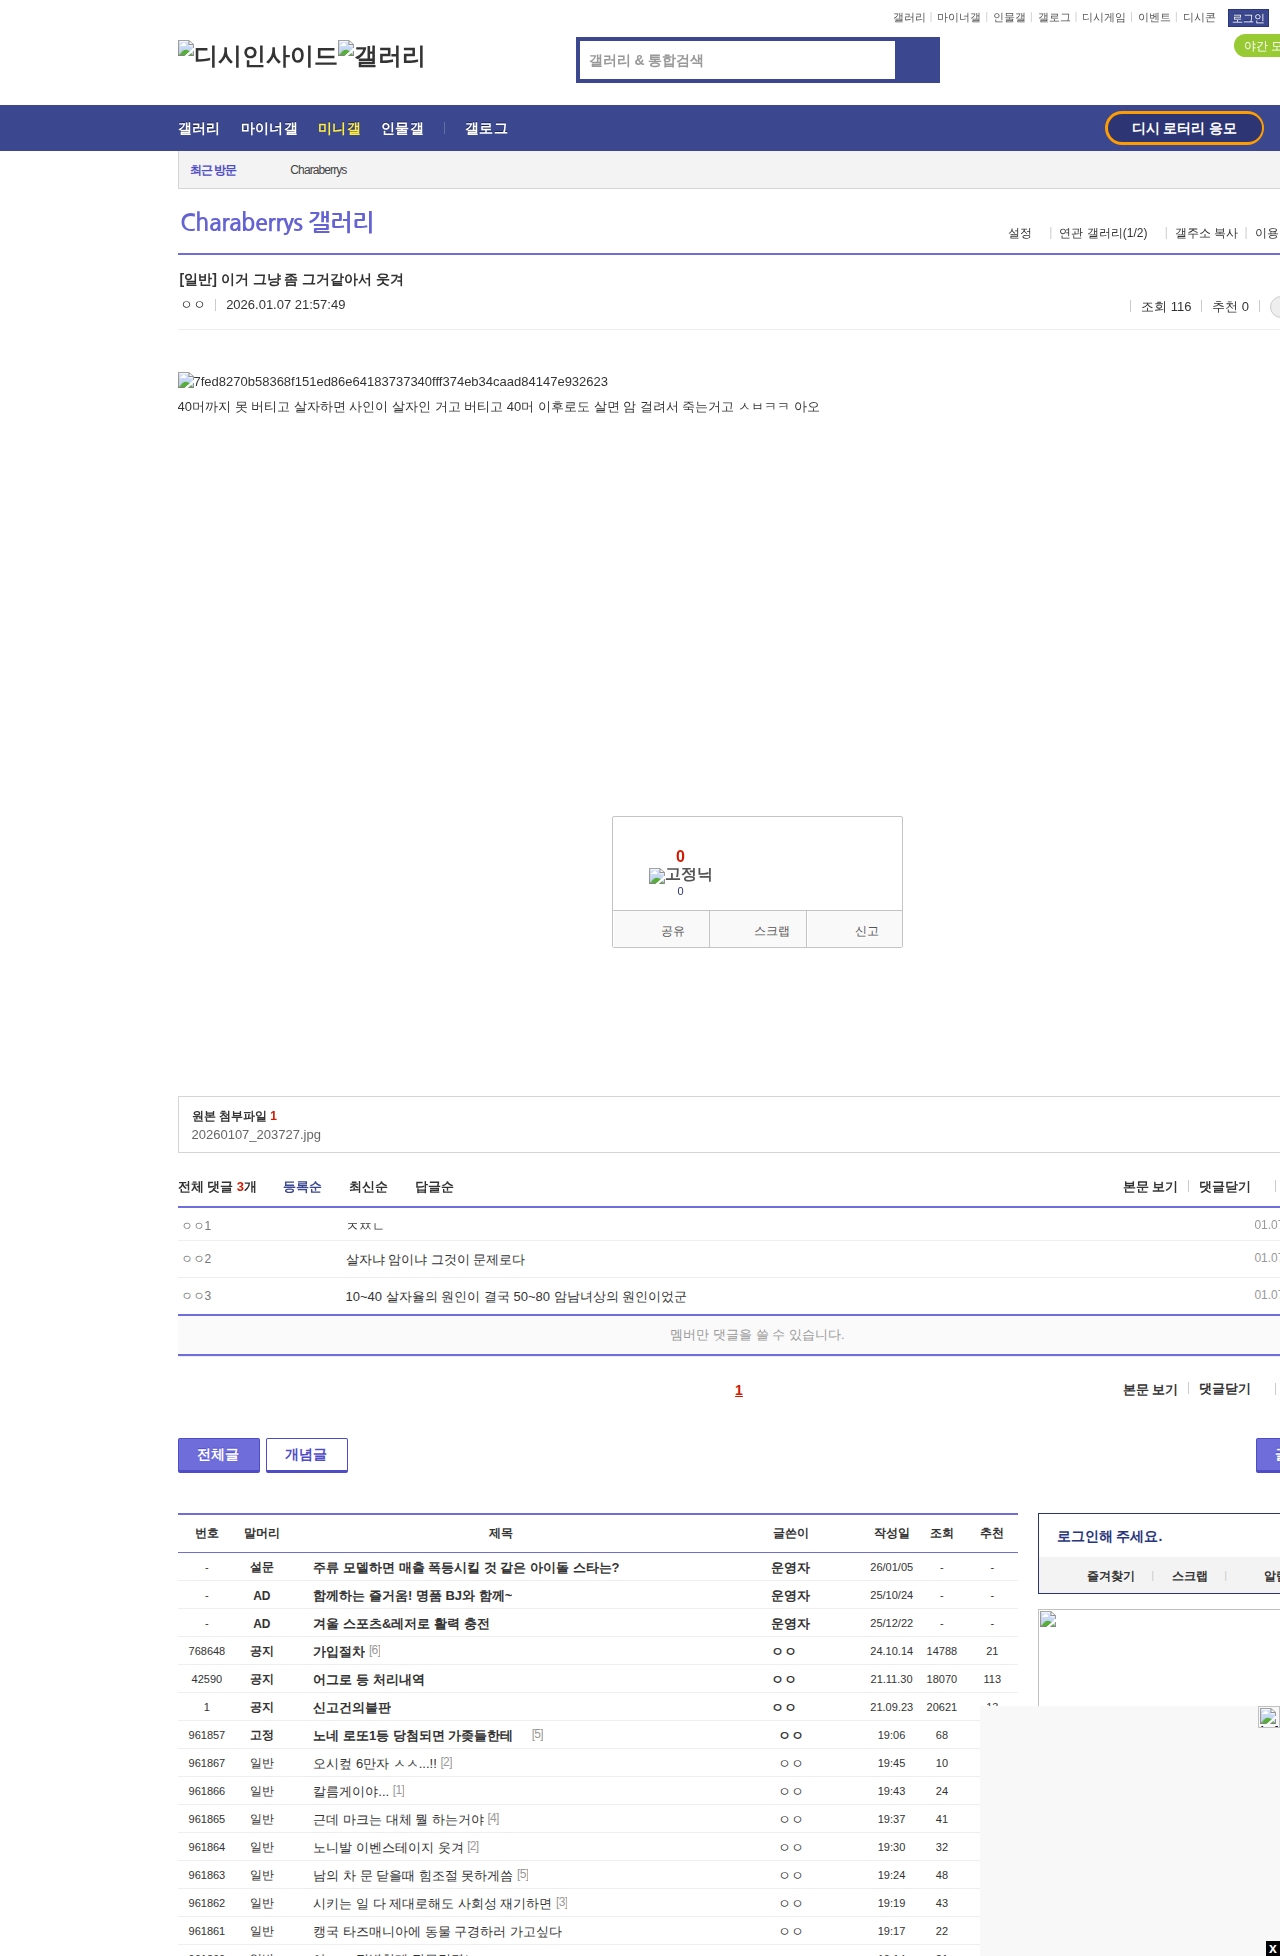
Task: Open the post titled 가입절차
Action: 338,1652
